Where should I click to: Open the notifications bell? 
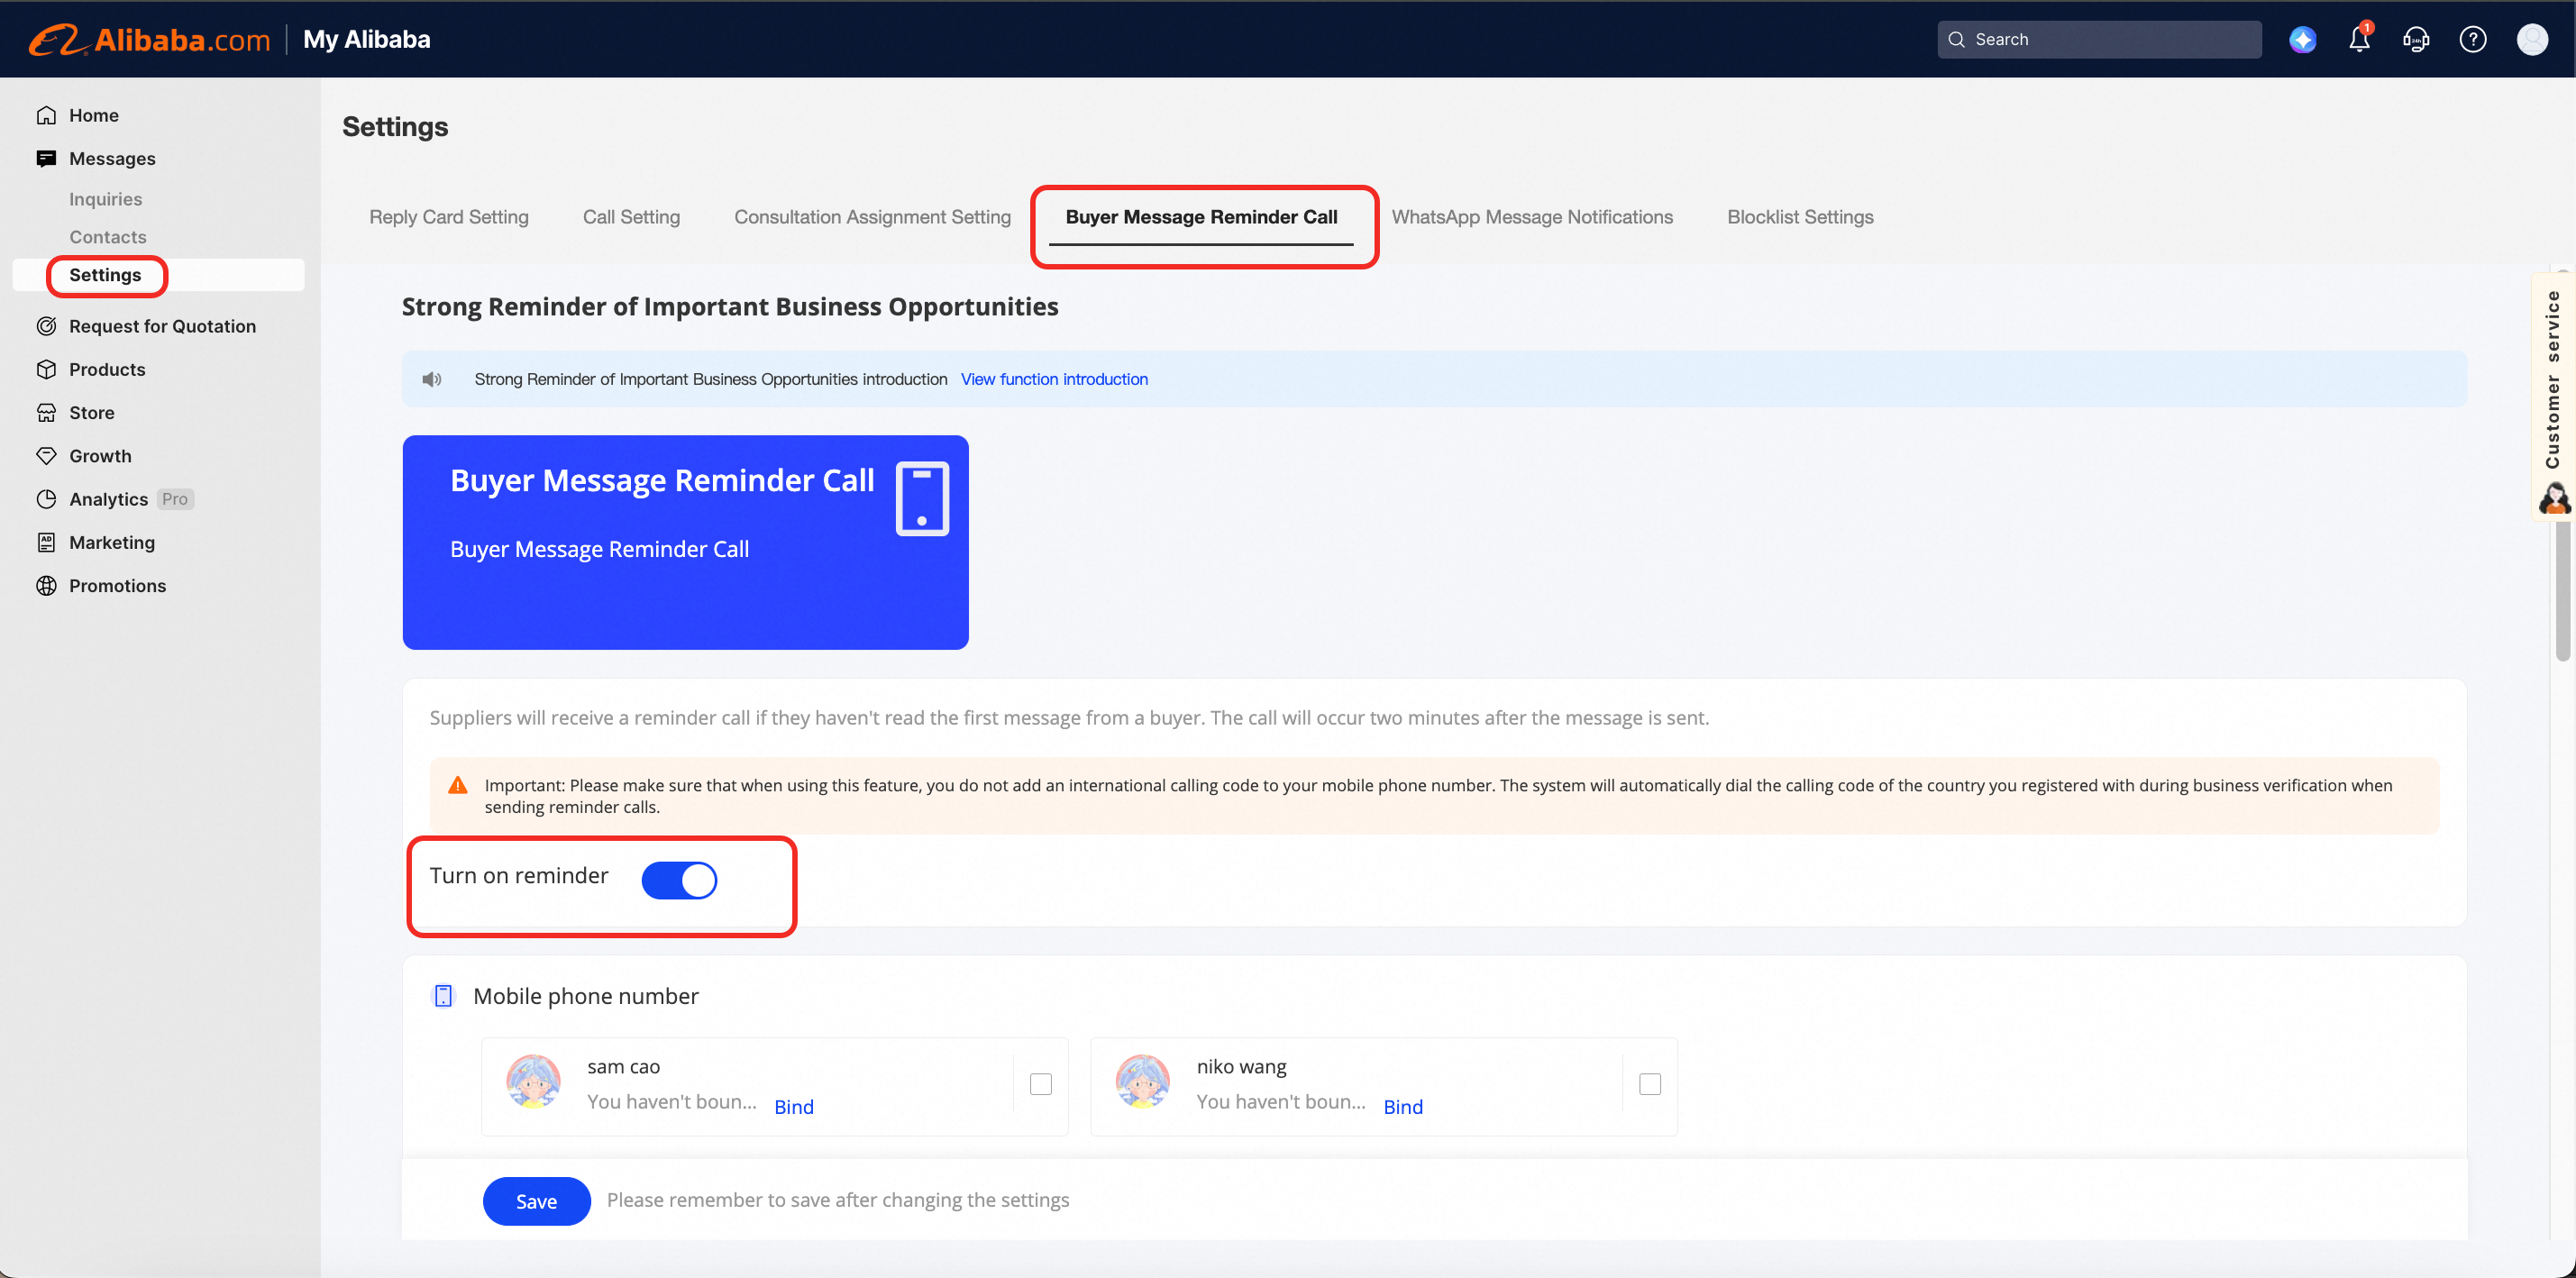click(2359, 39)
